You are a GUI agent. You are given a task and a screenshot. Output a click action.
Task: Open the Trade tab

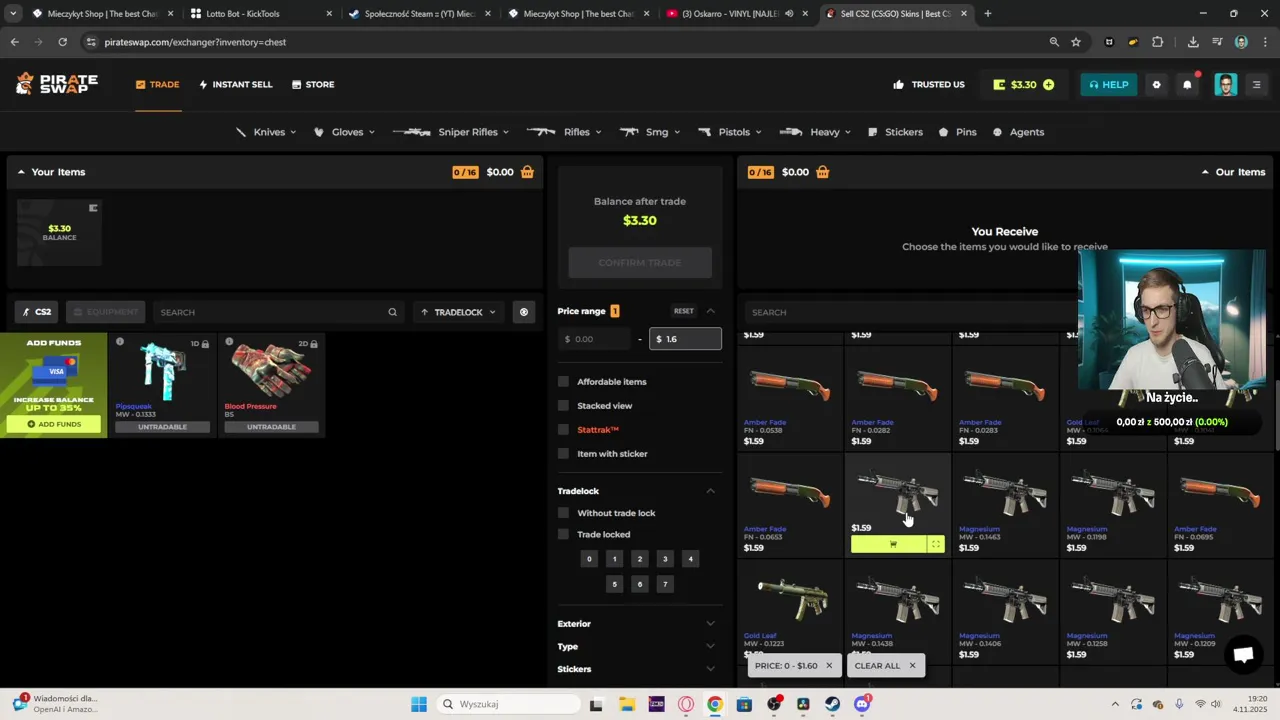point(158,84)
